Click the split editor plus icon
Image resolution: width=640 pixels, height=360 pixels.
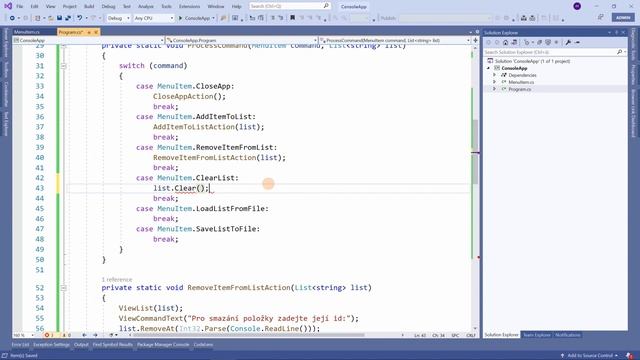pyautogui.click(x=475, y=40)
